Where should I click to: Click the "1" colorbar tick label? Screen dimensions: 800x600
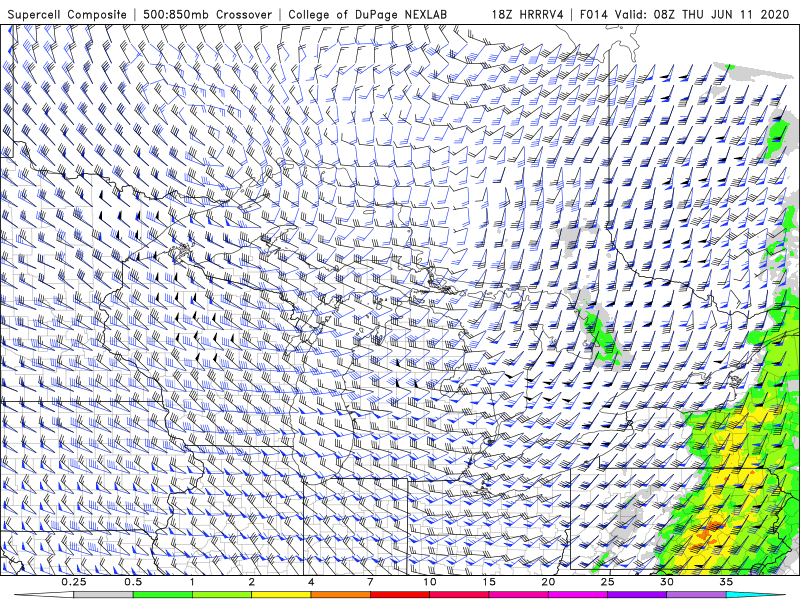(x=192, y=582)
